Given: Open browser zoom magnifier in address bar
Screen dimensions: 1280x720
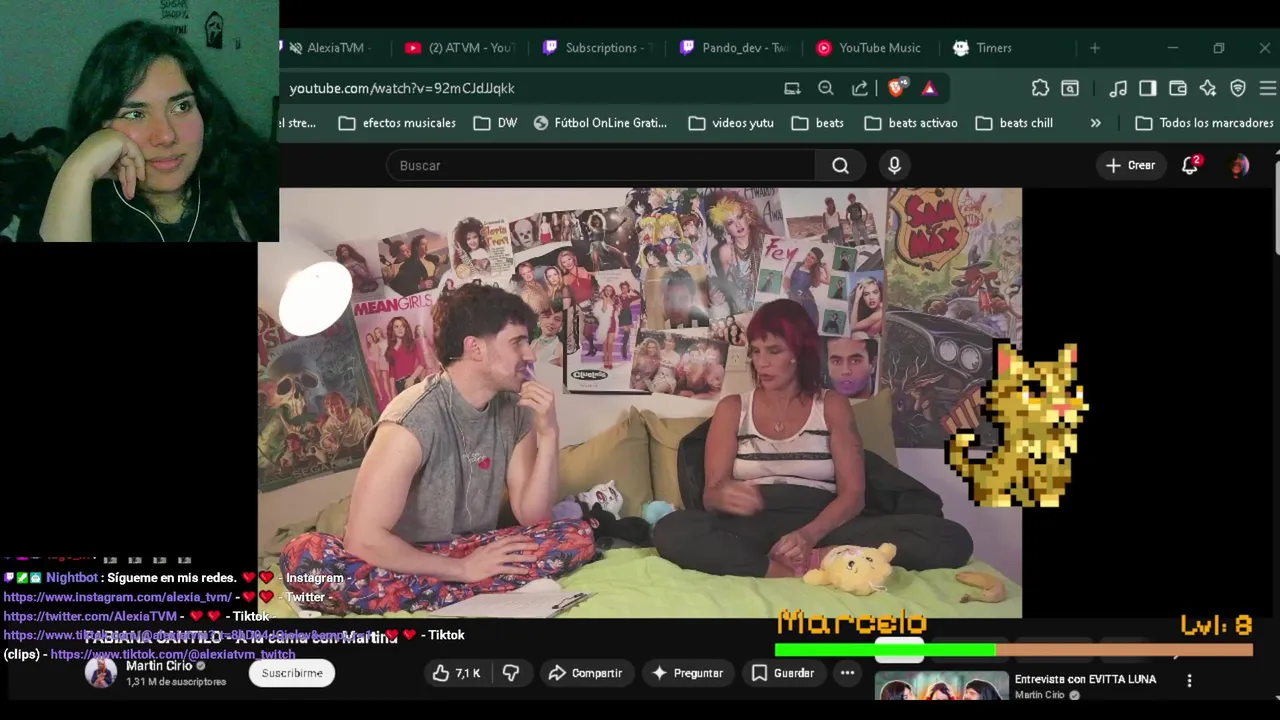Looking at the screenshot, I should pyautogui.click(x=826, y=88).
